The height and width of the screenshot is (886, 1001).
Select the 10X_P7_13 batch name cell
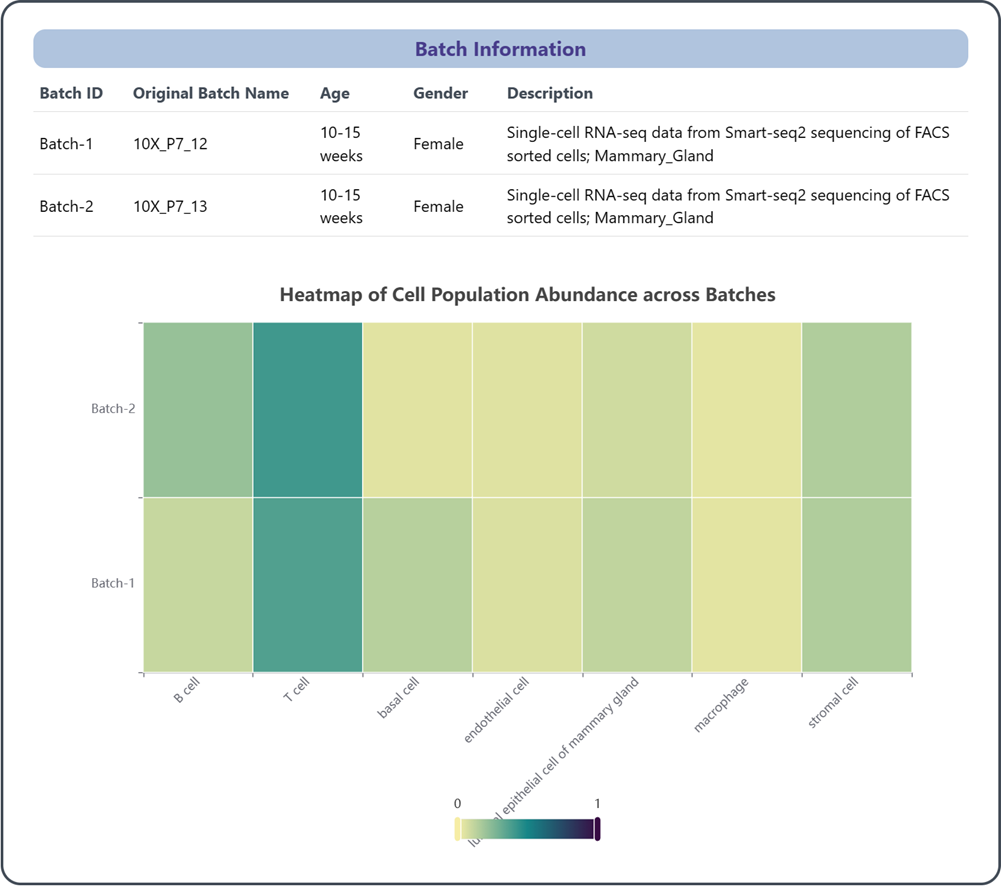click(x=170, y=207)
